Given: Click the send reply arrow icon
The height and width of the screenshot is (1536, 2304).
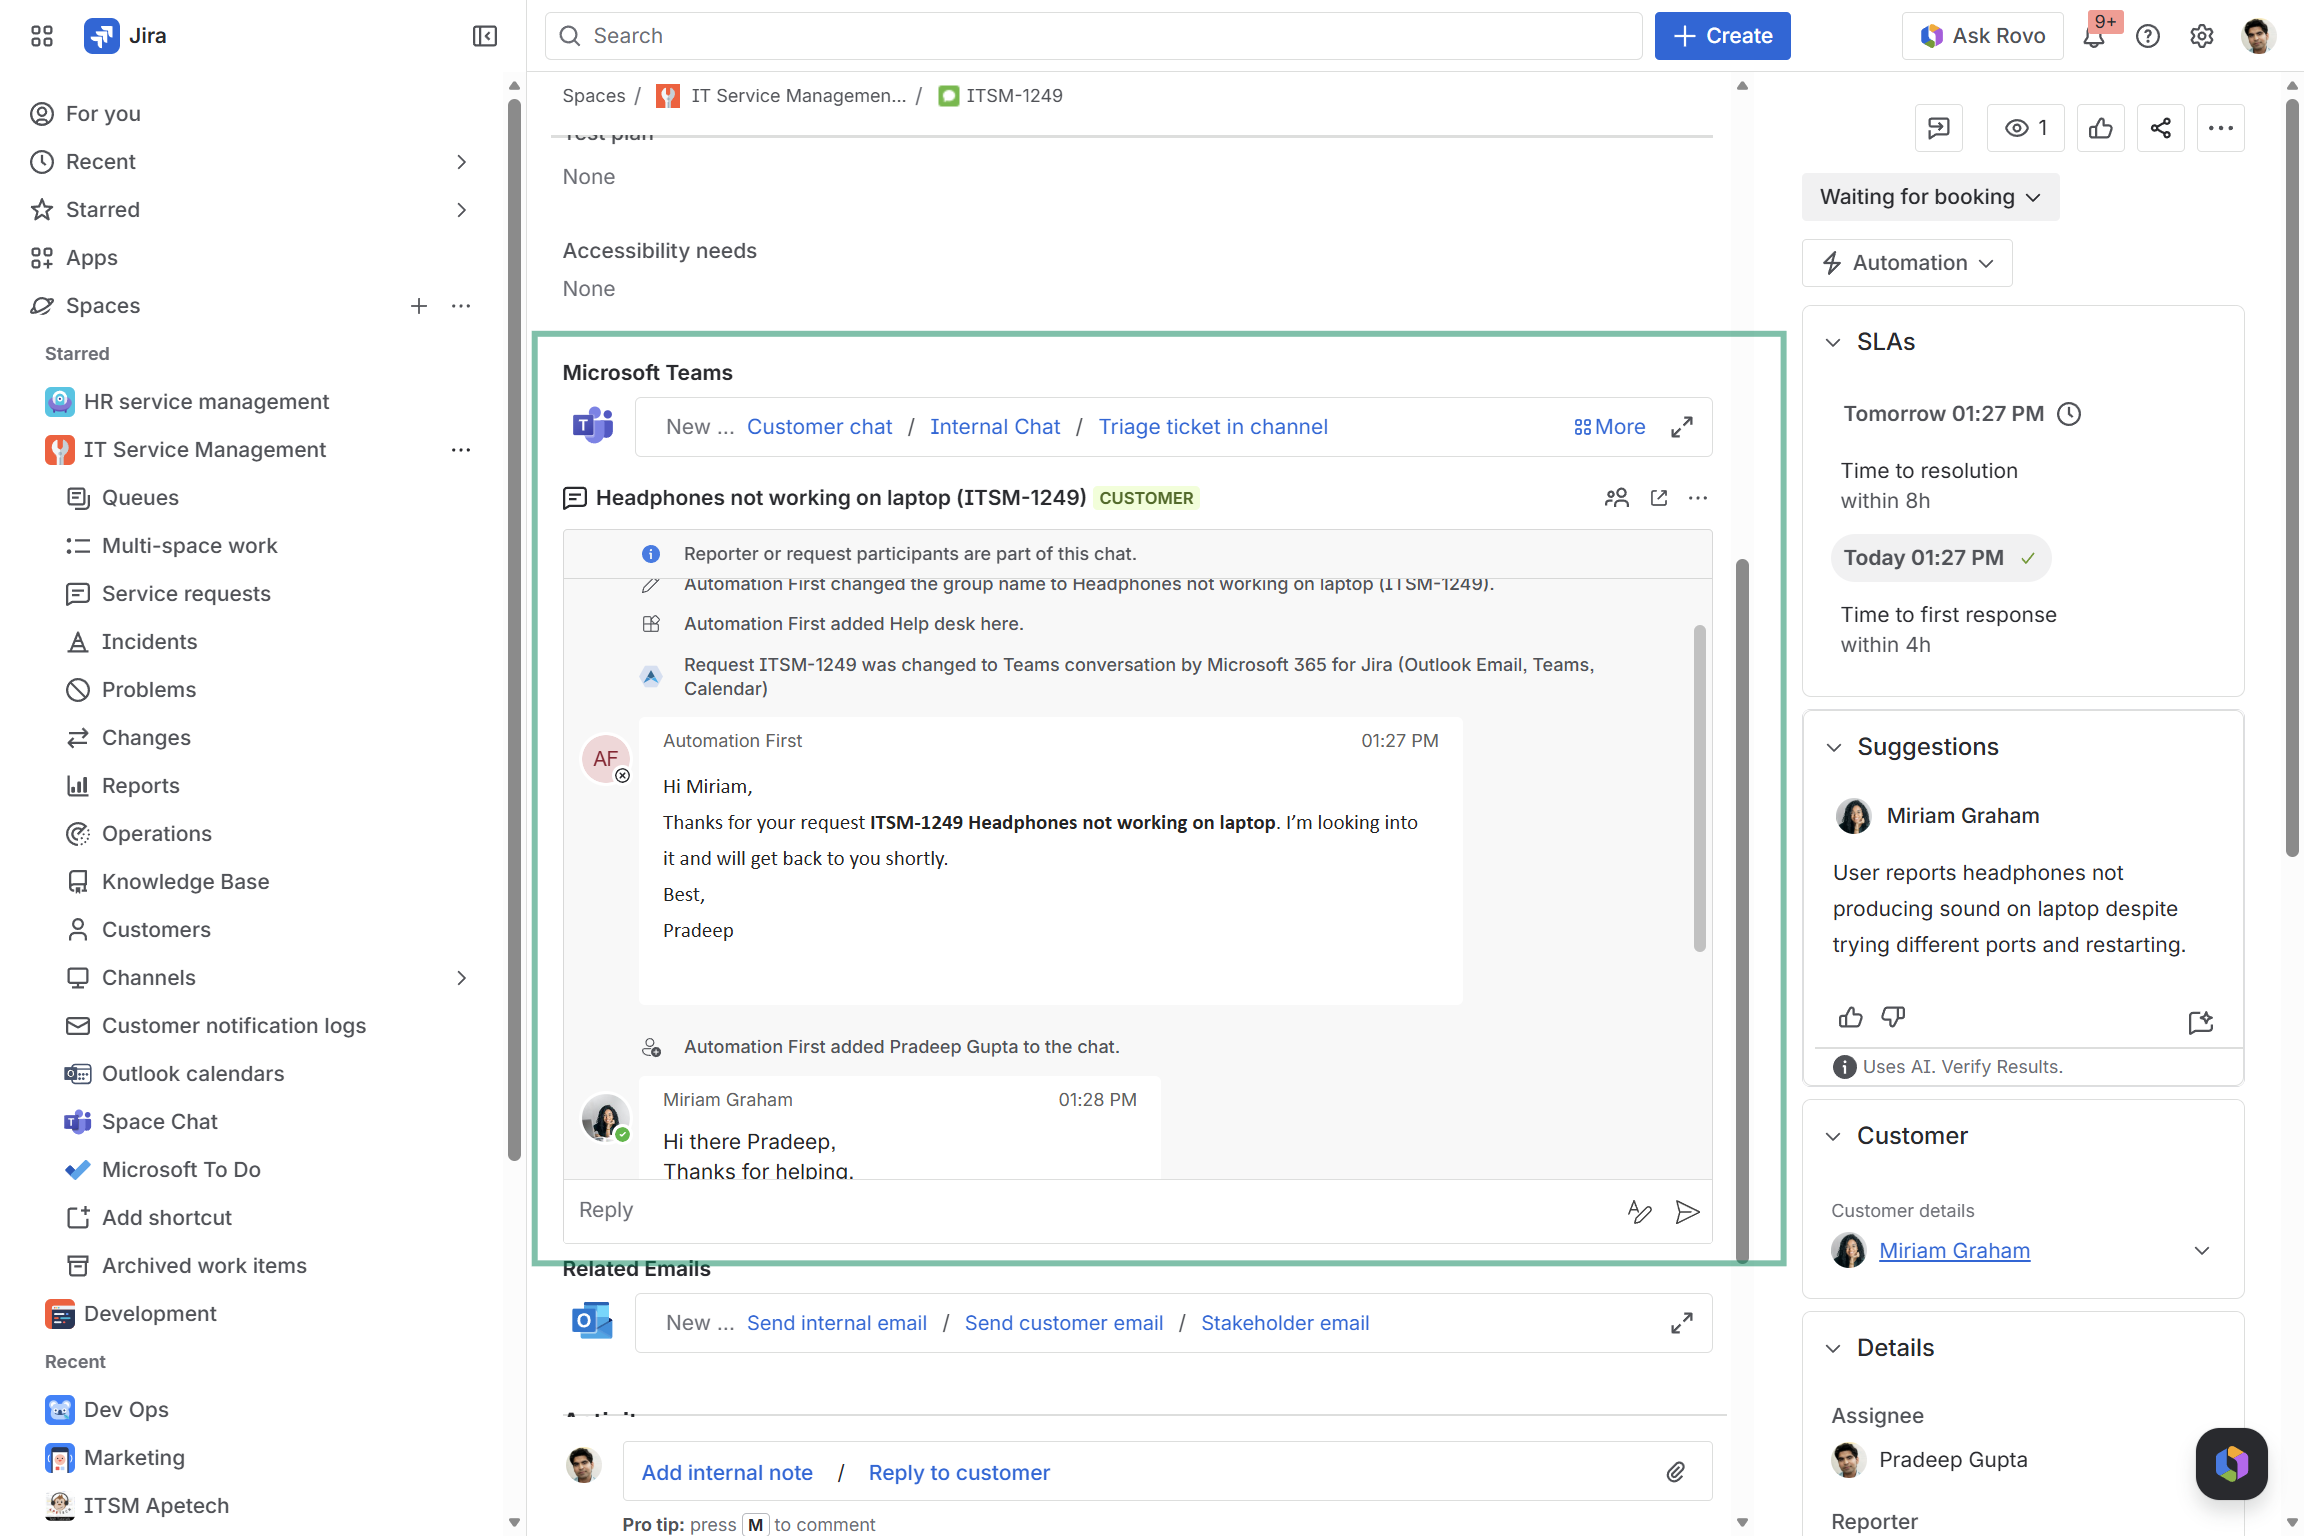Looking at the screenshot, I should [x=1687, y=1212].
